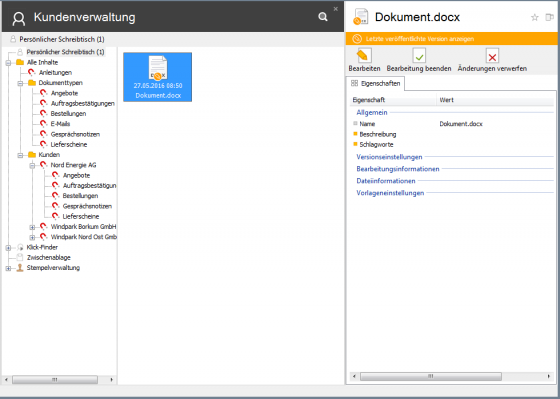Click the Kundenverwaltung user icon

click(19, 19)
